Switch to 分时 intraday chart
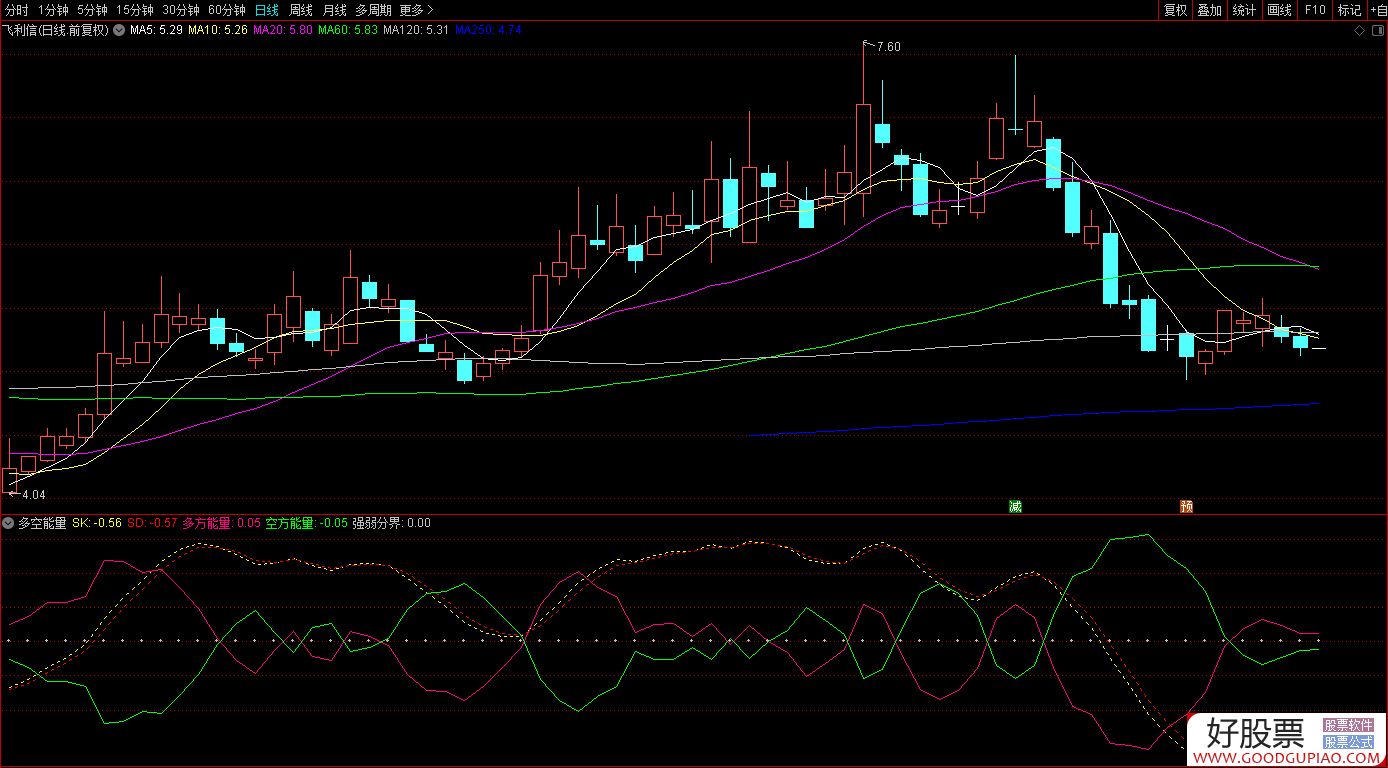Screen dimensions: 1388x768 pyautogui.click(x=17, y=10)
